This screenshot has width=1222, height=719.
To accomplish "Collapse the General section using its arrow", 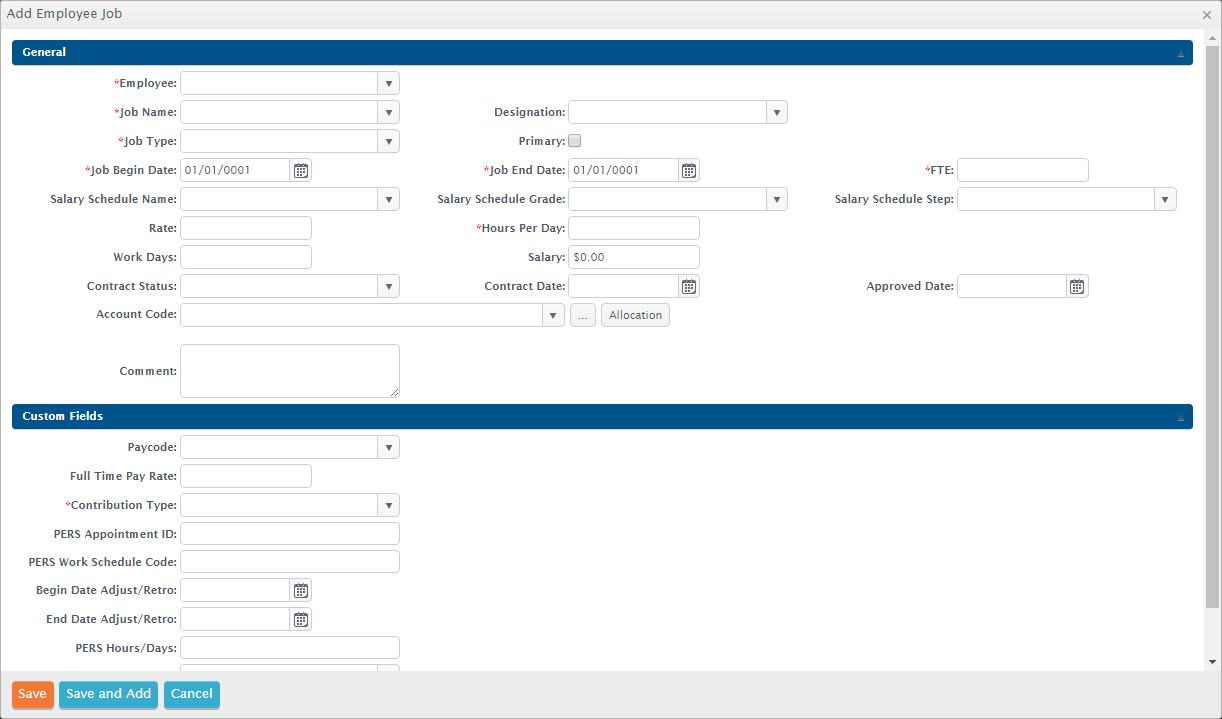I will 1180,53.
